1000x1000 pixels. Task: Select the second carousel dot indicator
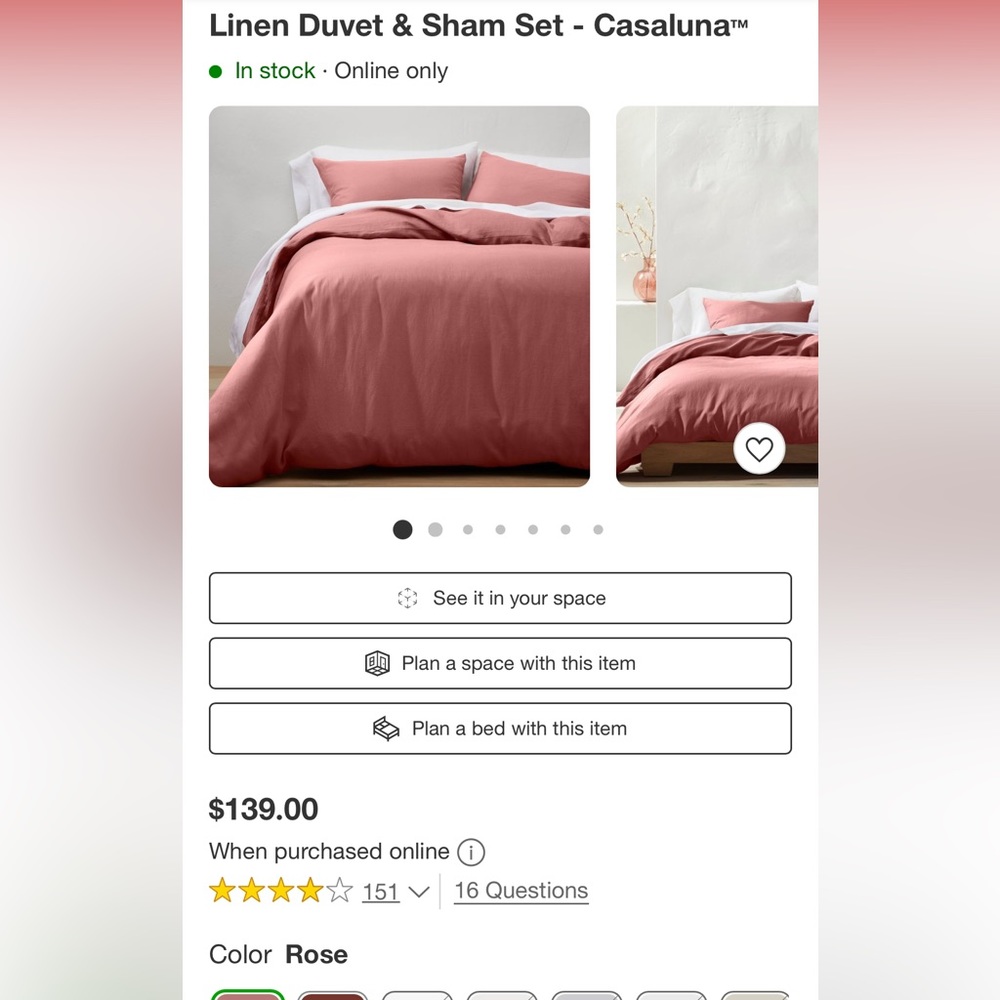tap(435, 529)
